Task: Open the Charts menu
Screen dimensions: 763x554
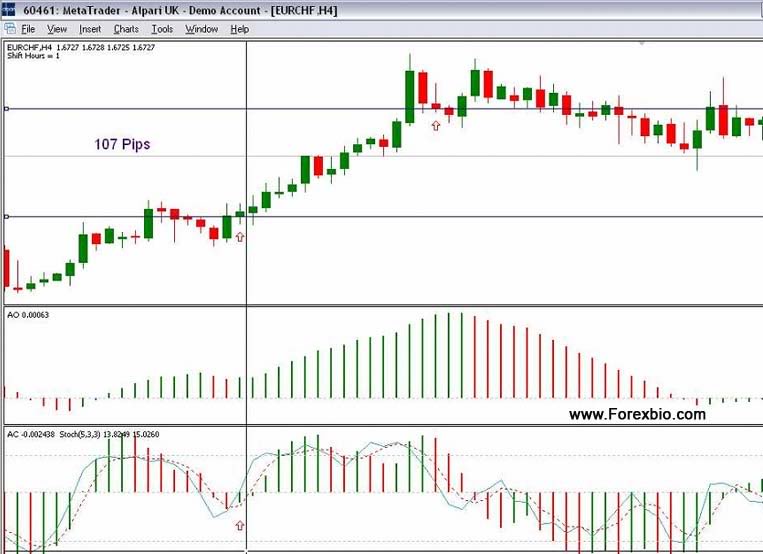Action: pos(126,29)
